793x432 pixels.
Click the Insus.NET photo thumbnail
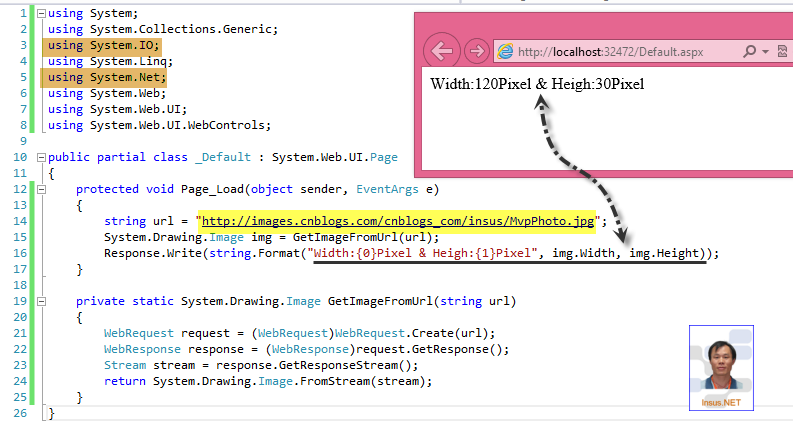pyautogui.click(x=721, y=368)
